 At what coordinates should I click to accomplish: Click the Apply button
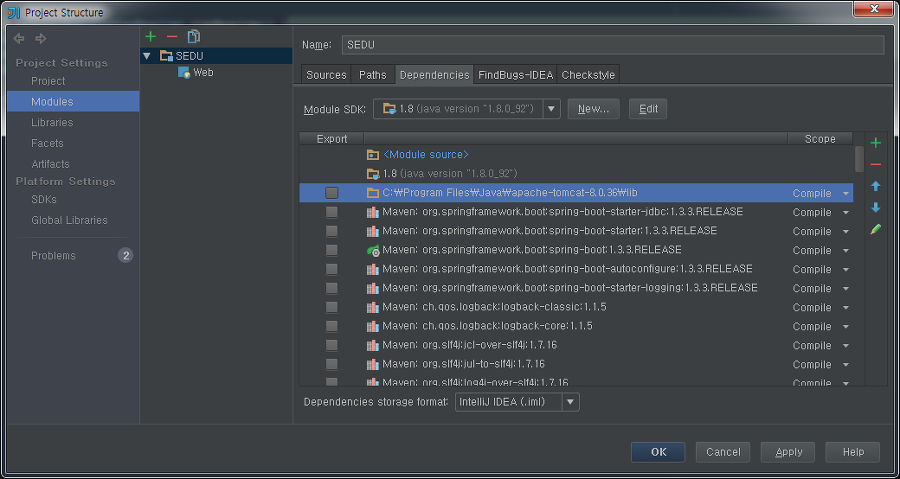[788, 452]
